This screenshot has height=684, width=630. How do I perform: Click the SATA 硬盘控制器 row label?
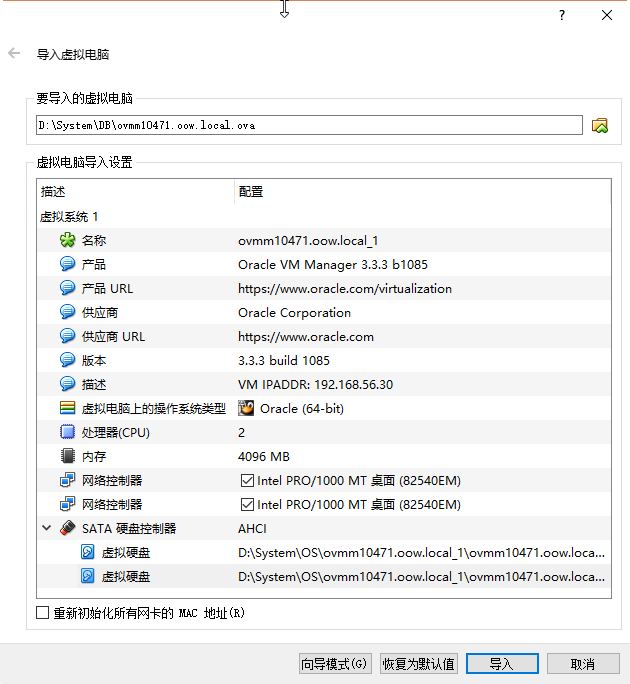129,528
